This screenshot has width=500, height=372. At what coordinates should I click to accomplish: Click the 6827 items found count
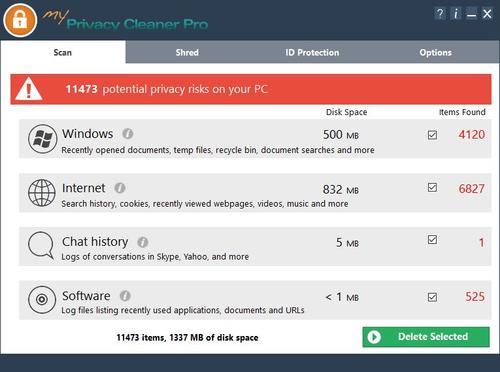click(x=472, y=189)
